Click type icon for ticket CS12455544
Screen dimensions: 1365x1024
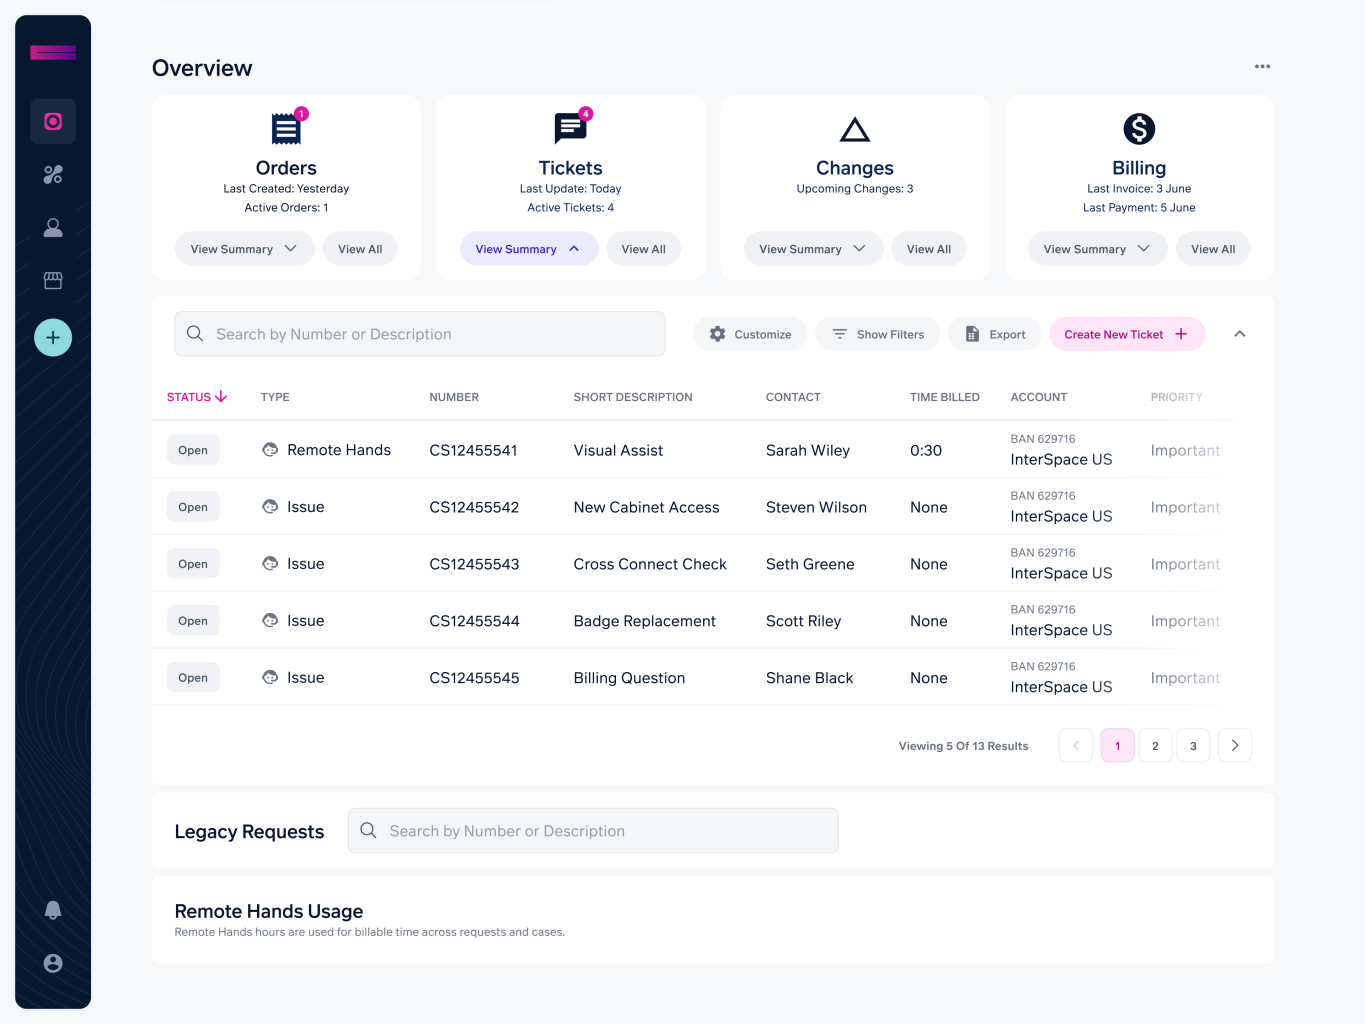[x=270, y=621]
